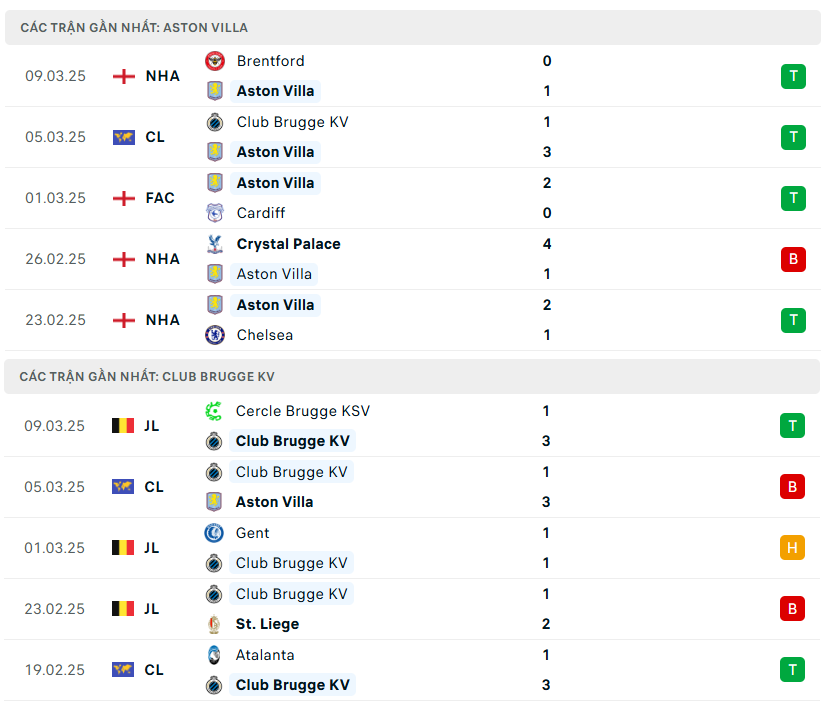
Task: Click the England flag beside FAC
Action: point(124,198)
